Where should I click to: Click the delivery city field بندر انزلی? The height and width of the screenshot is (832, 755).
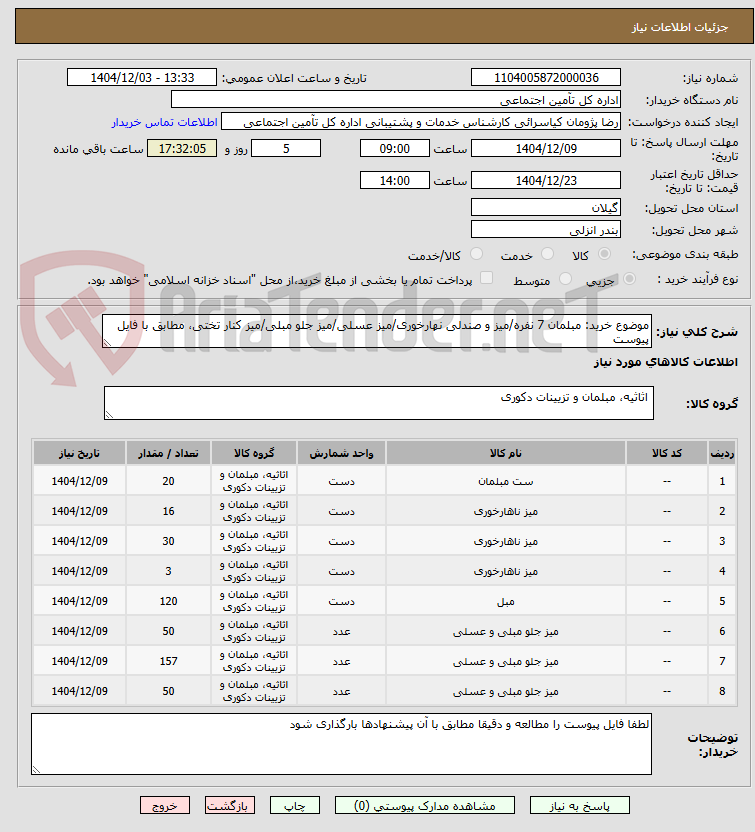coord(545,230)
